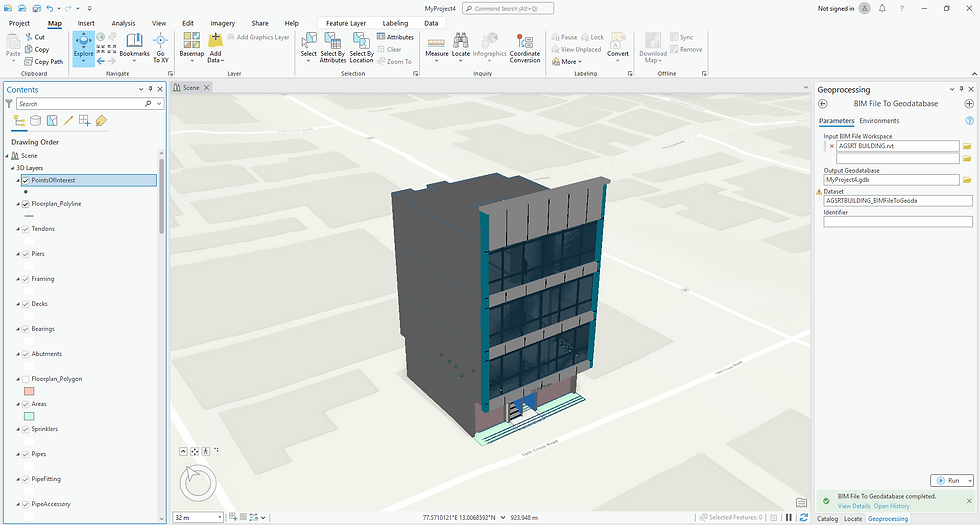Pause drawing in the status bar
The height and width of the screenshot is (525, 980).
788,518
